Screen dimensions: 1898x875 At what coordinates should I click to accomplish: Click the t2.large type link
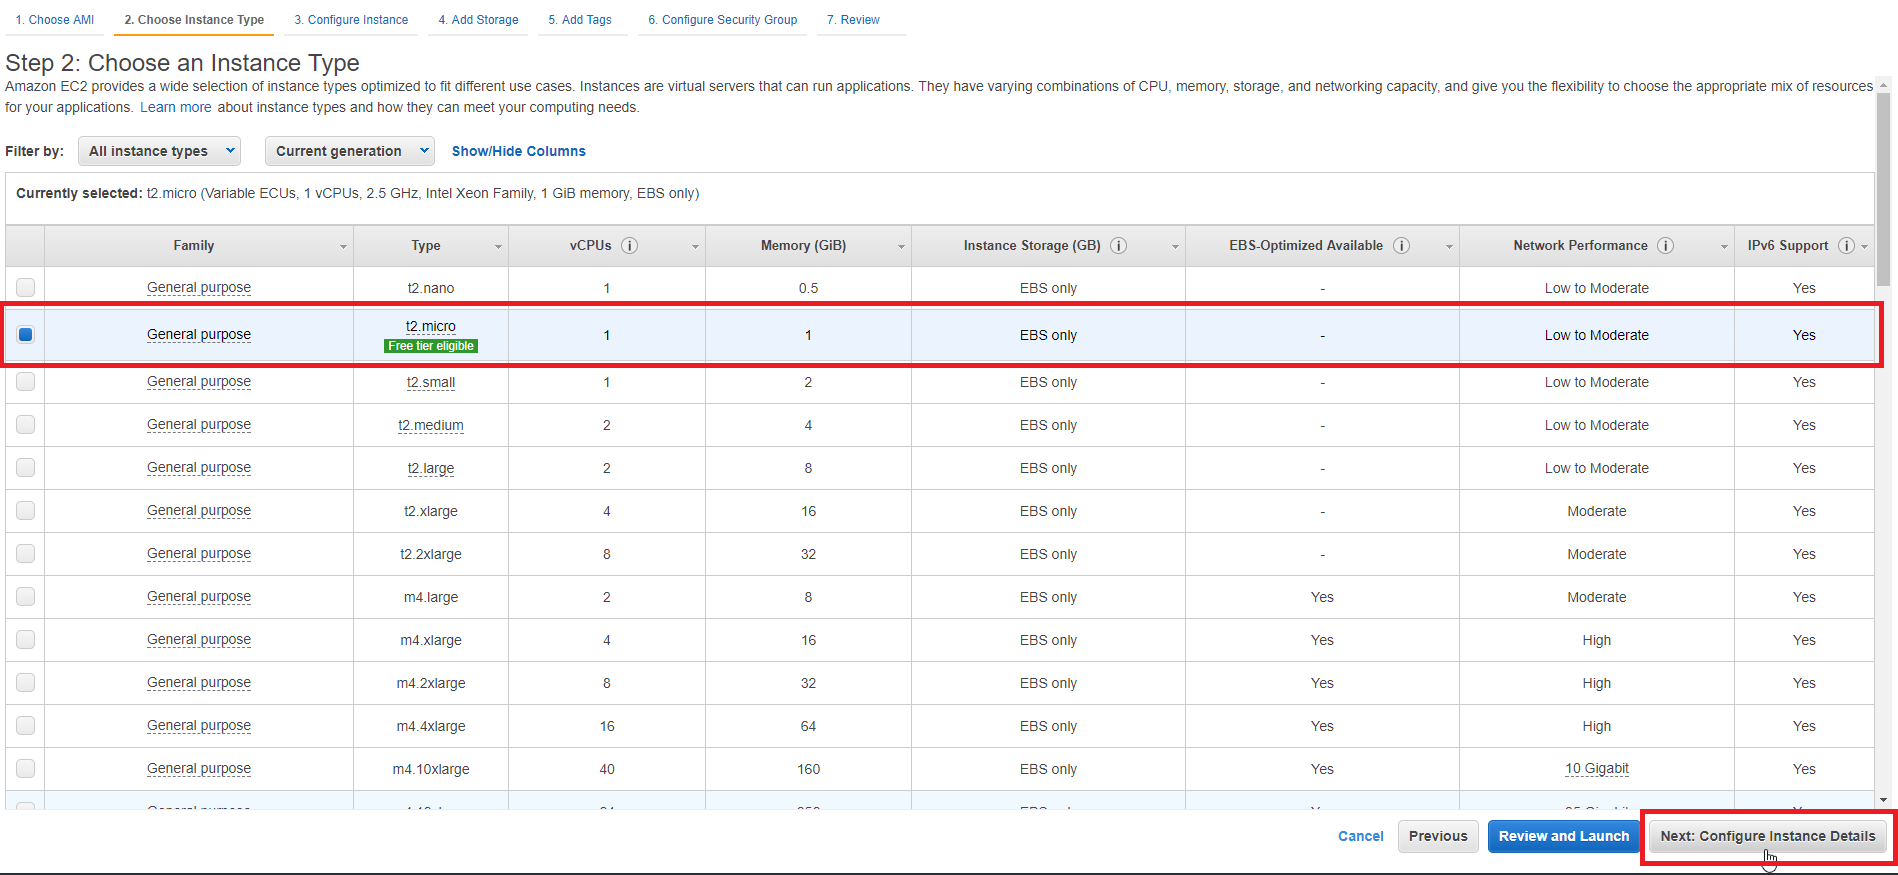pos(431,468)
